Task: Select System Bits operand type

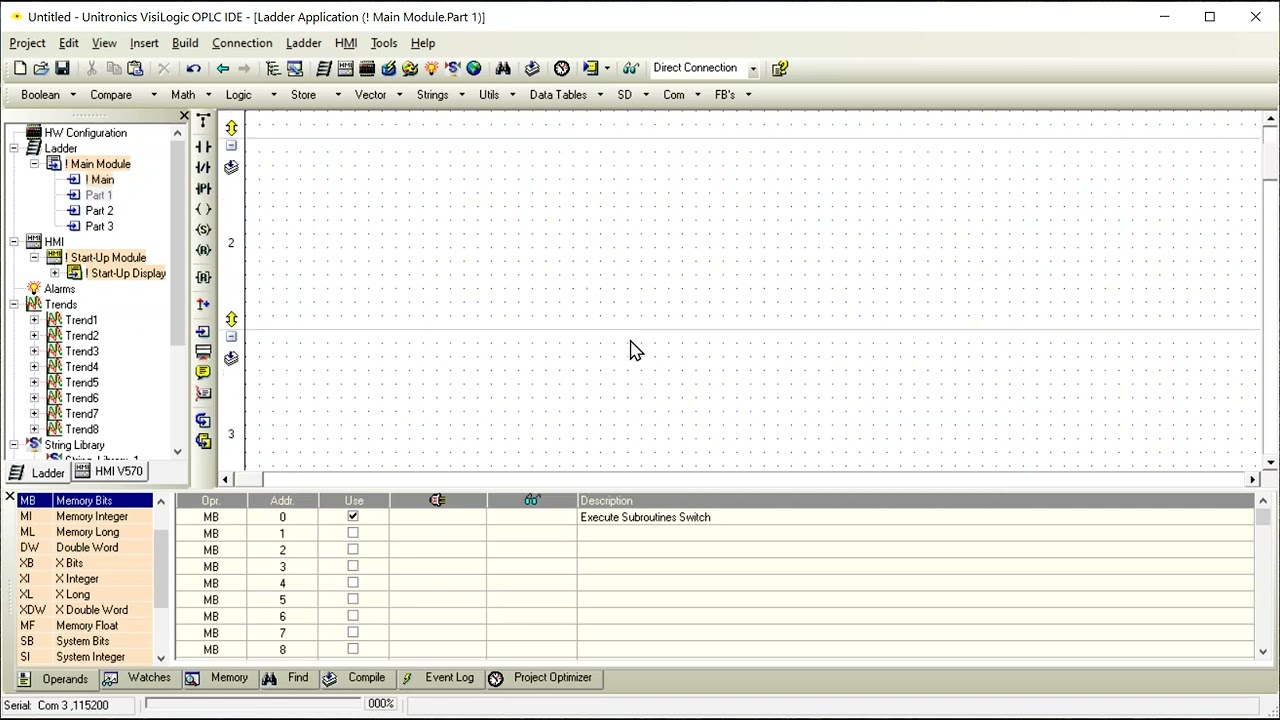Action: pos(83,641)
